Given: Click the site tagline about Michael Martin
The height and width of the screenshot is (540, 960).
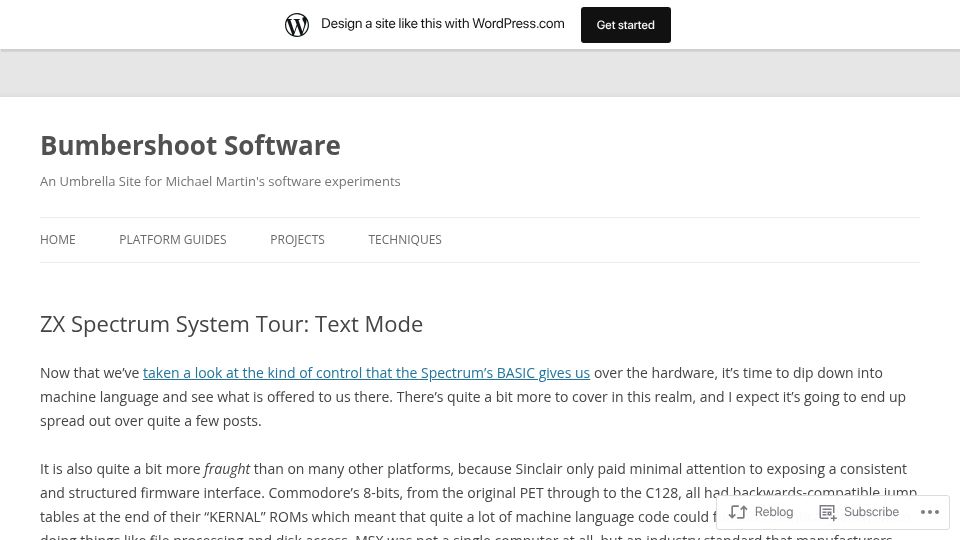Looking at the screenshot, I should pyautogui.click(x=220, y=181).
